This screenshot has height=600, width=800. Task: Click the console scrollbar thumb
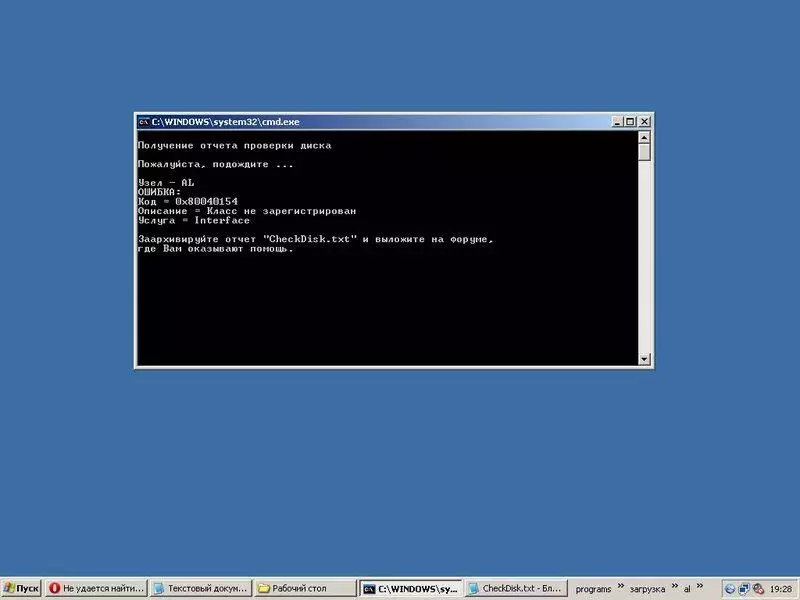click(644, 152)
